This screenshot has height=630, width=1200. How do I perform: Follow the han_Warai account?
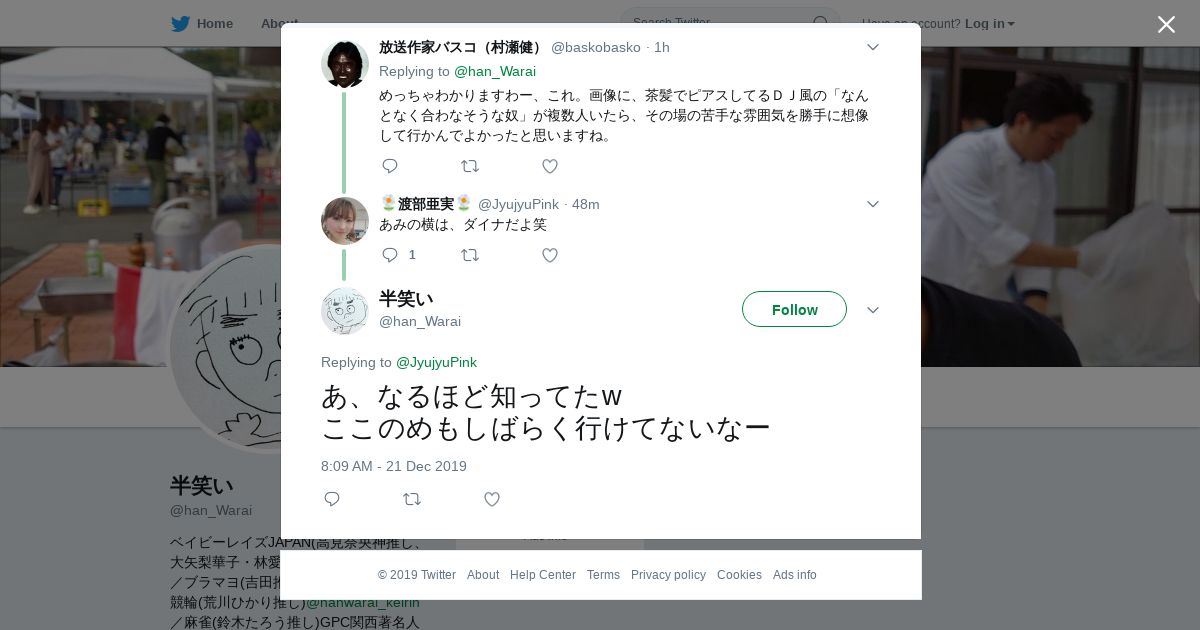pyautogui.click(x=794, y=309)
